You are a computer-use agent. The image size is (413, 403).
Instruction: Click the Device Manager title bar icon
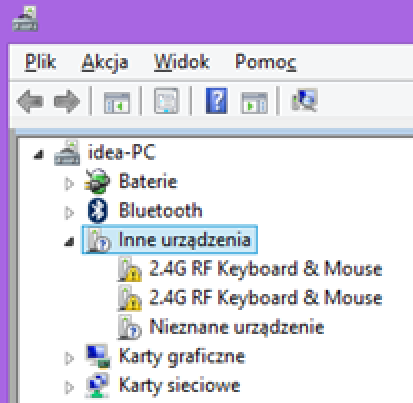[x=25, y=19]
